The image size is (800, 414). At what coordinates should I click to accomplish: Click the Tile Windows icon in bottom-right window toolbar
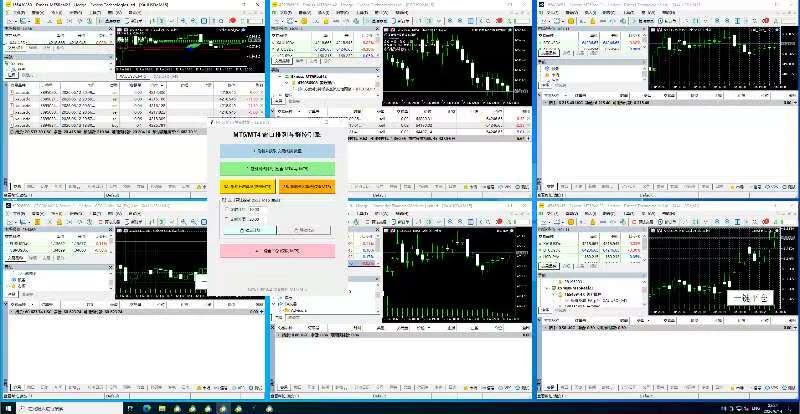[x=737, y=222]
